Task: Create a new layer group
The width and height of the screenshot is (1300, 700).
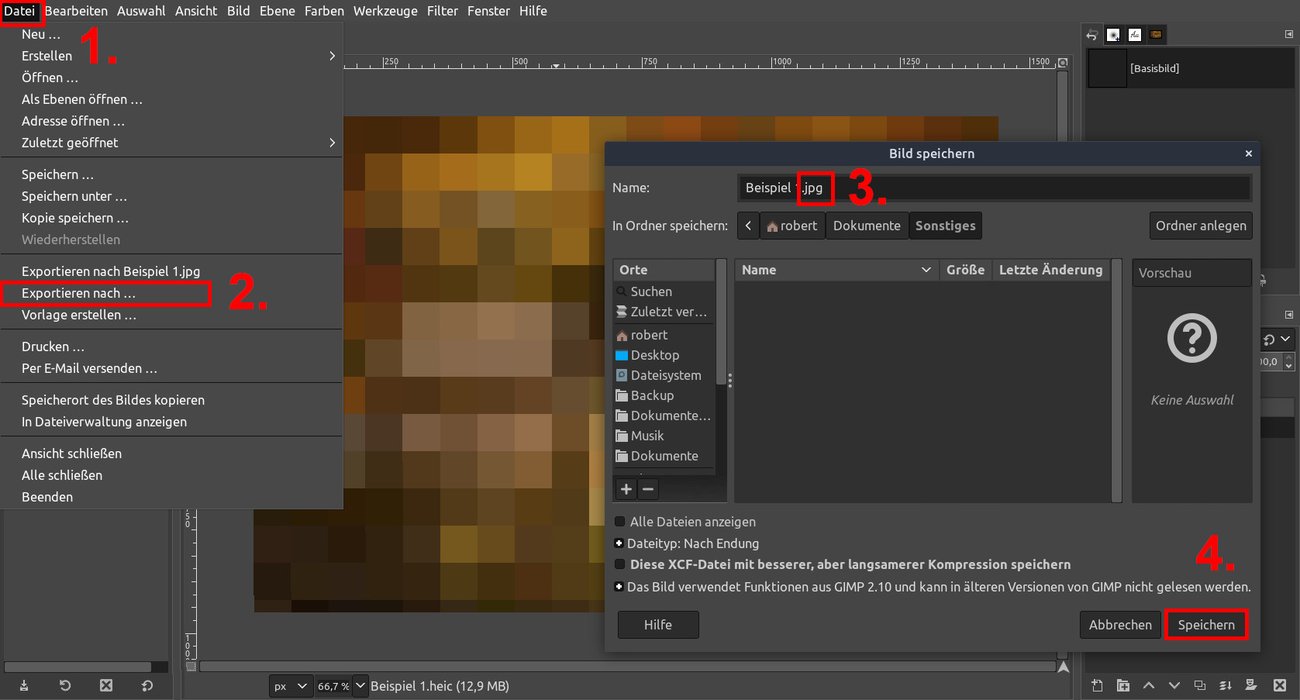Action: (1123, 685)
